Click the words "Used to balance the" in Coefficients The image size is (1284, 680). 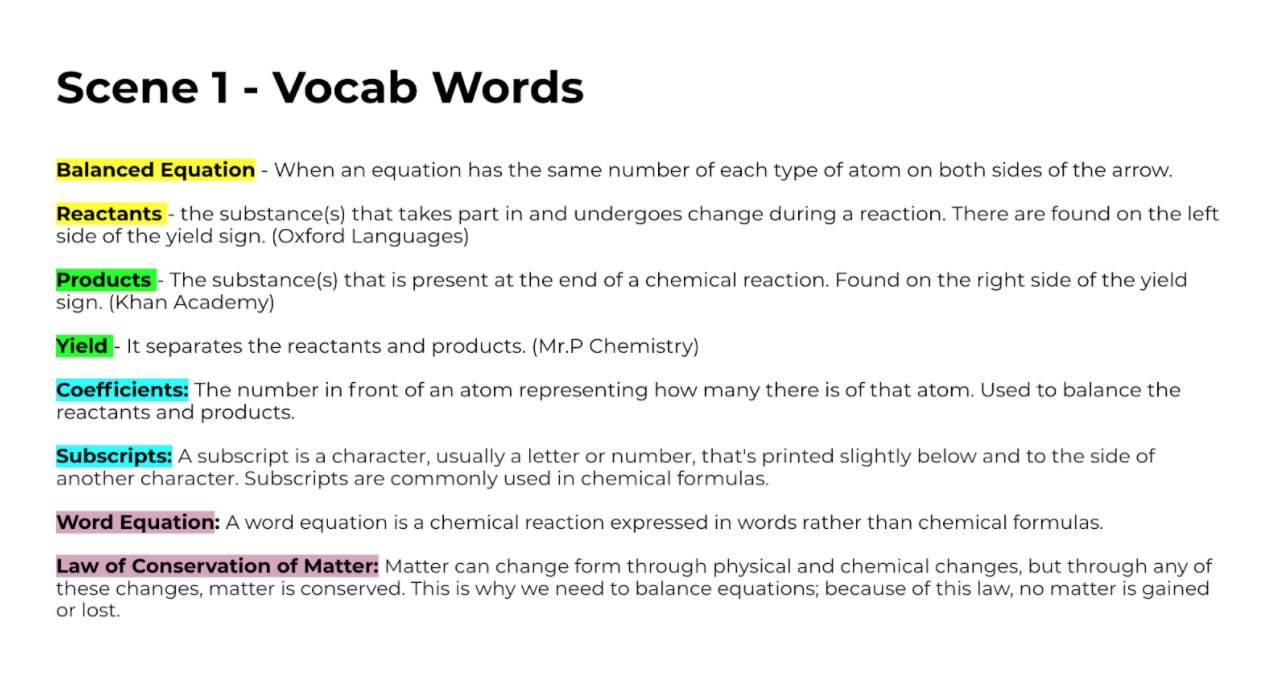(x=1080, y=390)
